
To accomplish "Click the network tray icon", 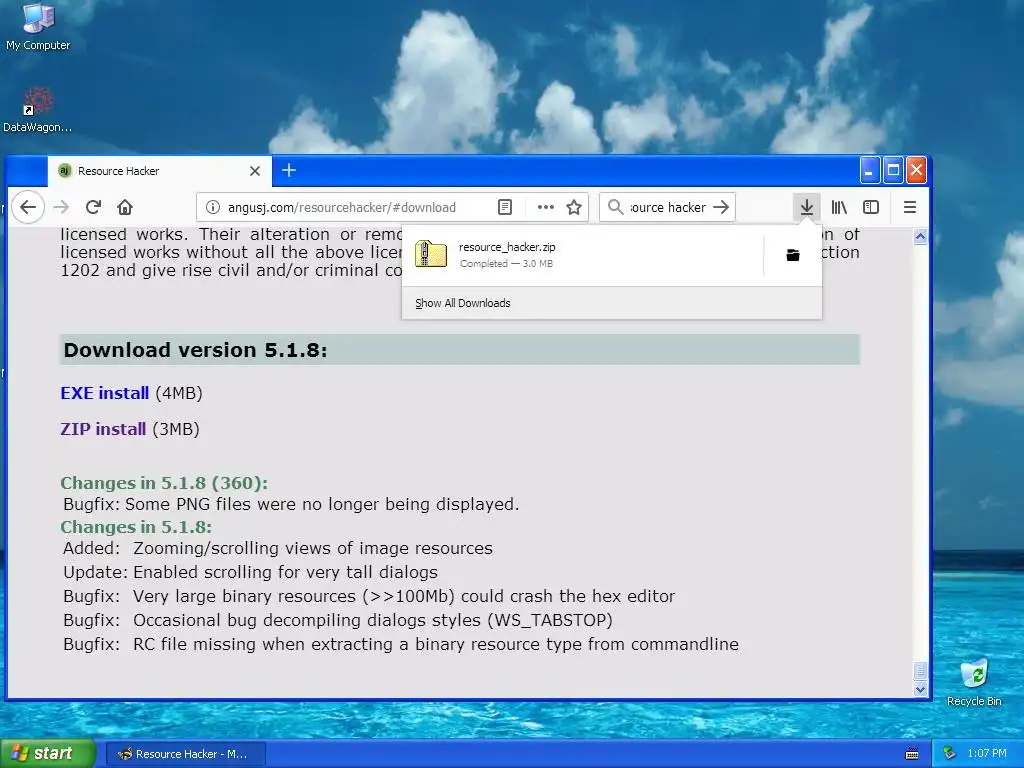I will tap(950, 753).
